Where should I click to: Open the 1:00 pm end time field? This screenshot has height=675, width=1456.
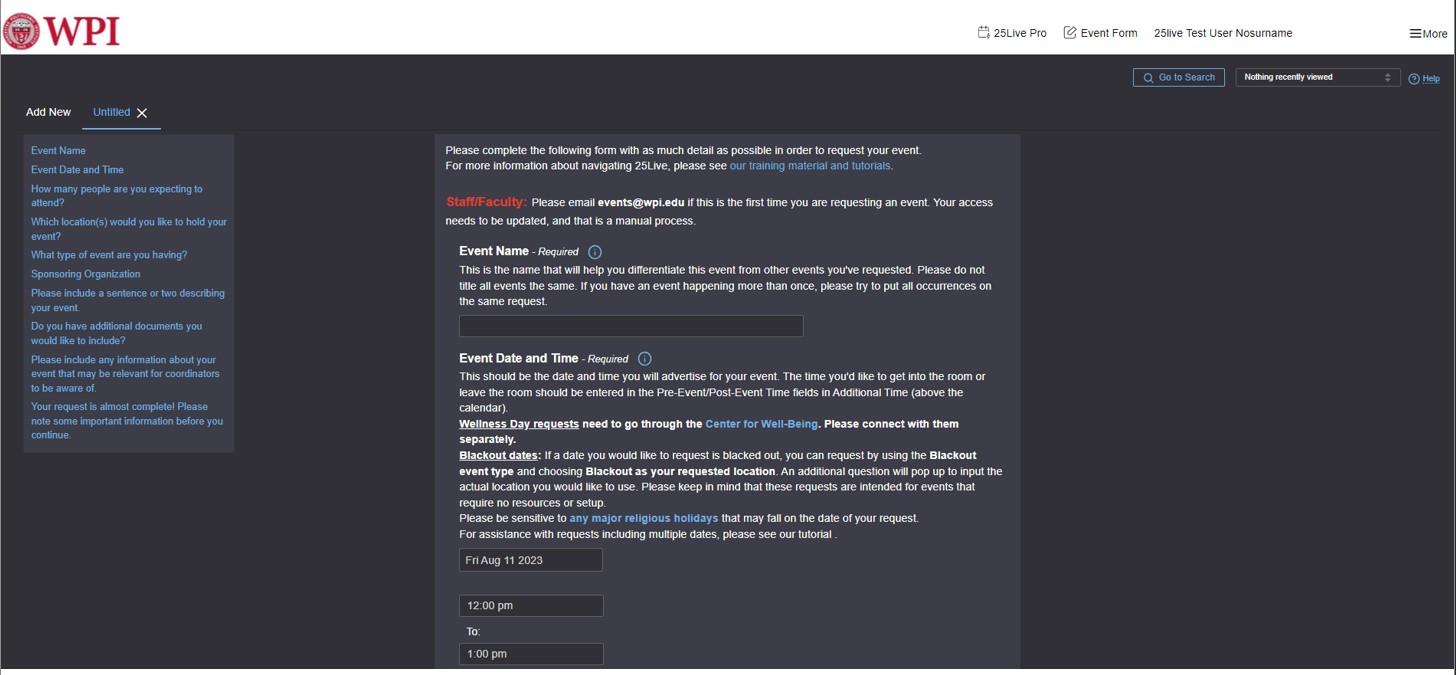tap(531, 654)
